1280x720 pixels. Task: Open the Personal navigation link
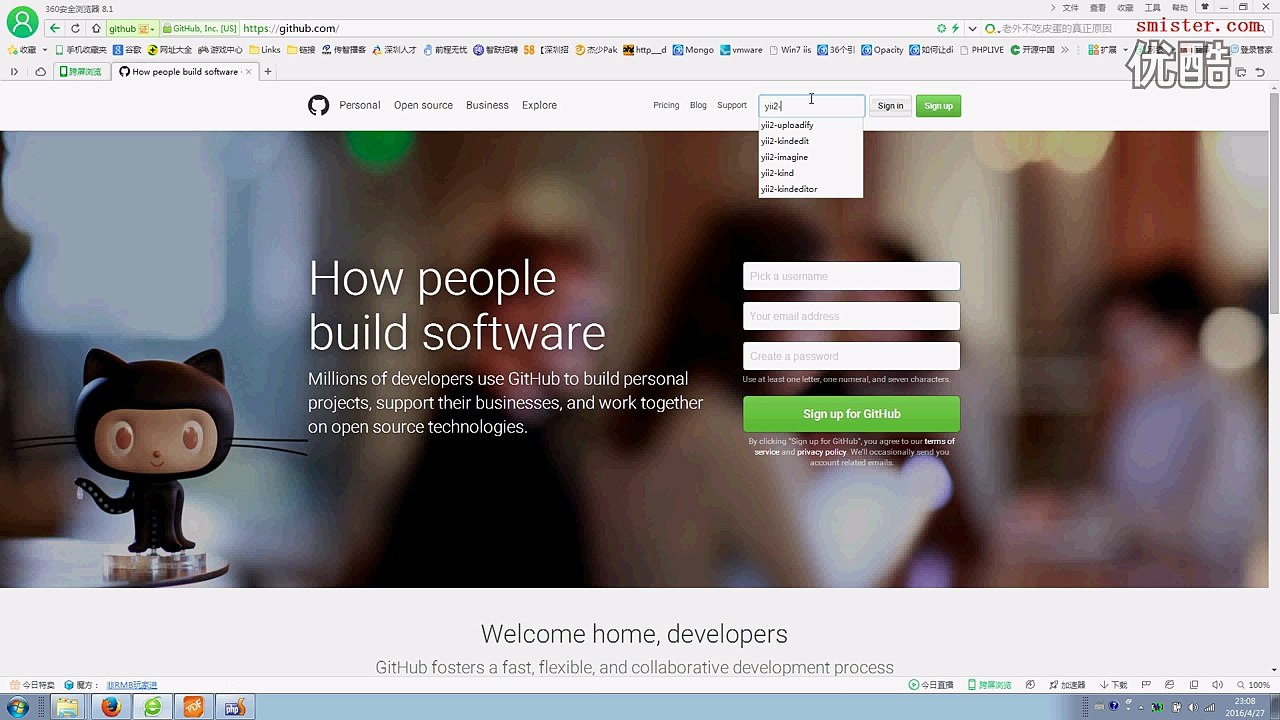coord(360,105)
